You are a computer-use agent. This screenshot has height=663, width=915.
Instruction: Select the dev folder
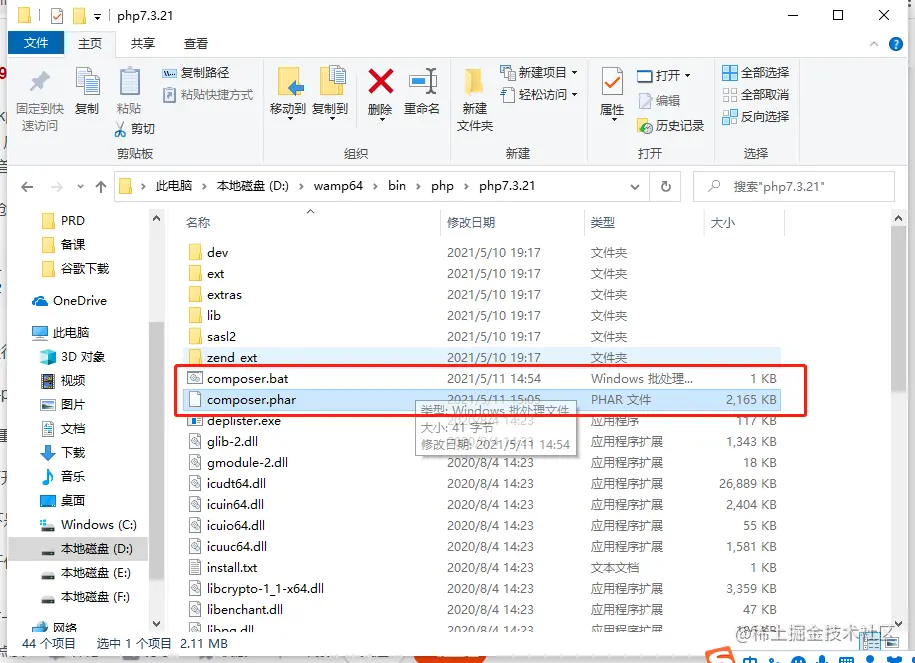click(217, 253)
